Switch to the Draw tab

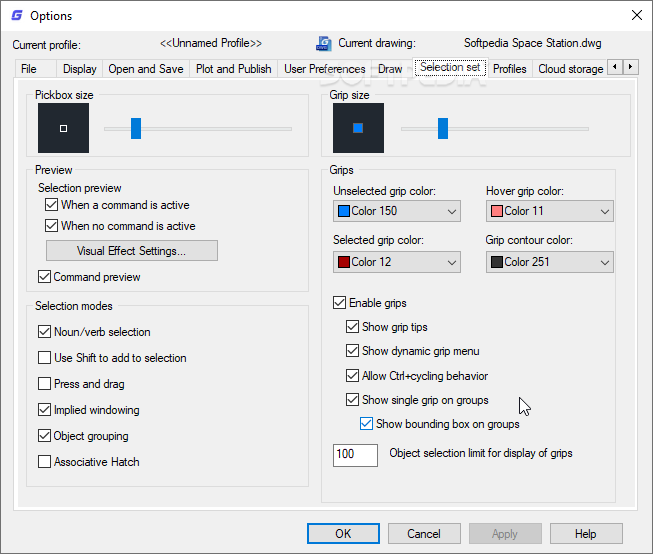pos(390,69)
